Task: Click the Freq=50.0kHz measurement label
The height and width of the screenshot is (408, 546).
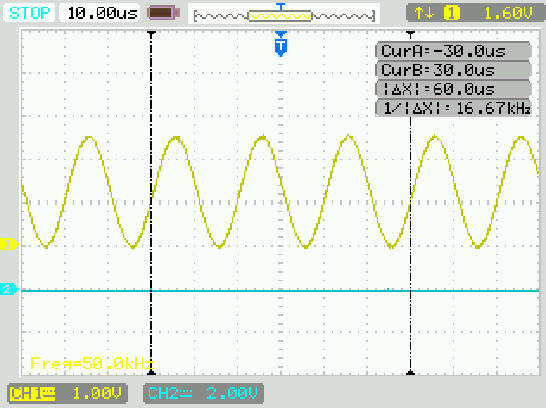Action: tap(92, 363)
